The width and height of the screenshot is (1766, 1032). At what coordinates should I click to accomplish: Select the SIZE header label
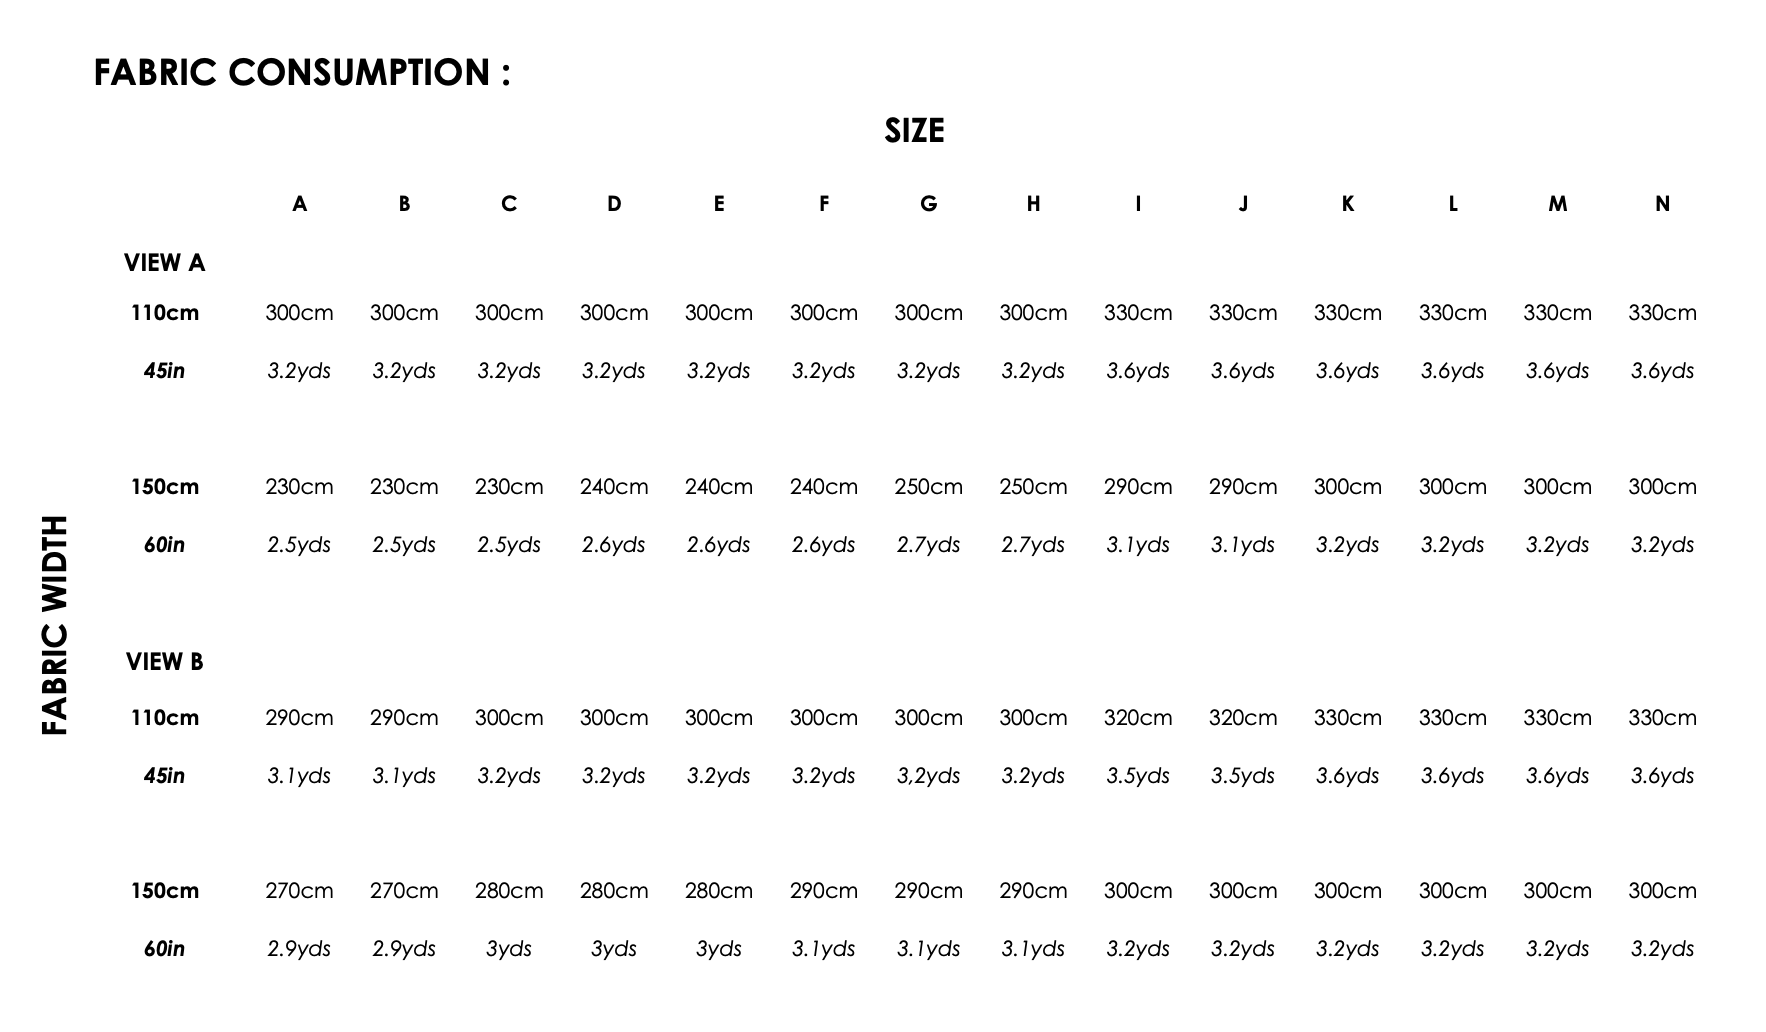click(x=914, y=131)
